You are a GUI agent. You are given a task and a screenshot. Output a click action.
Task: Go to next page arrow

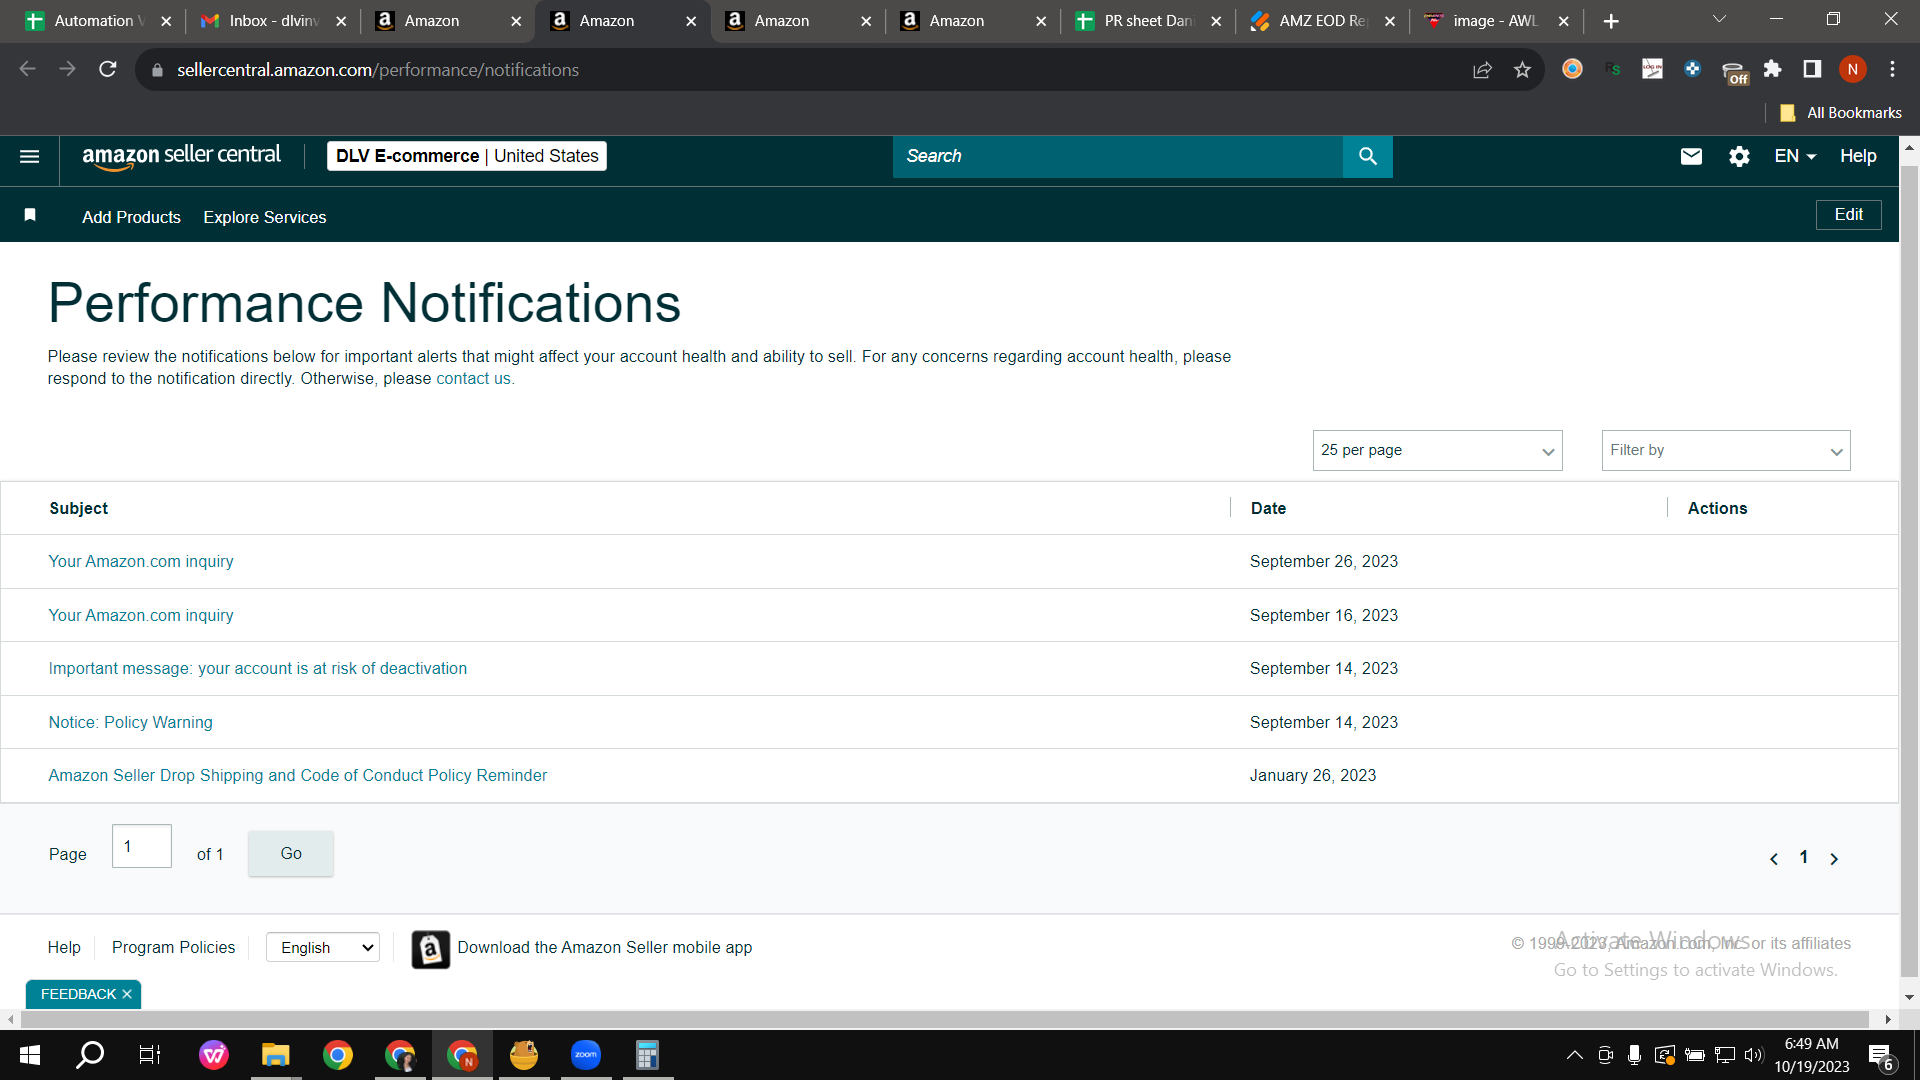tap(1834, 859)
